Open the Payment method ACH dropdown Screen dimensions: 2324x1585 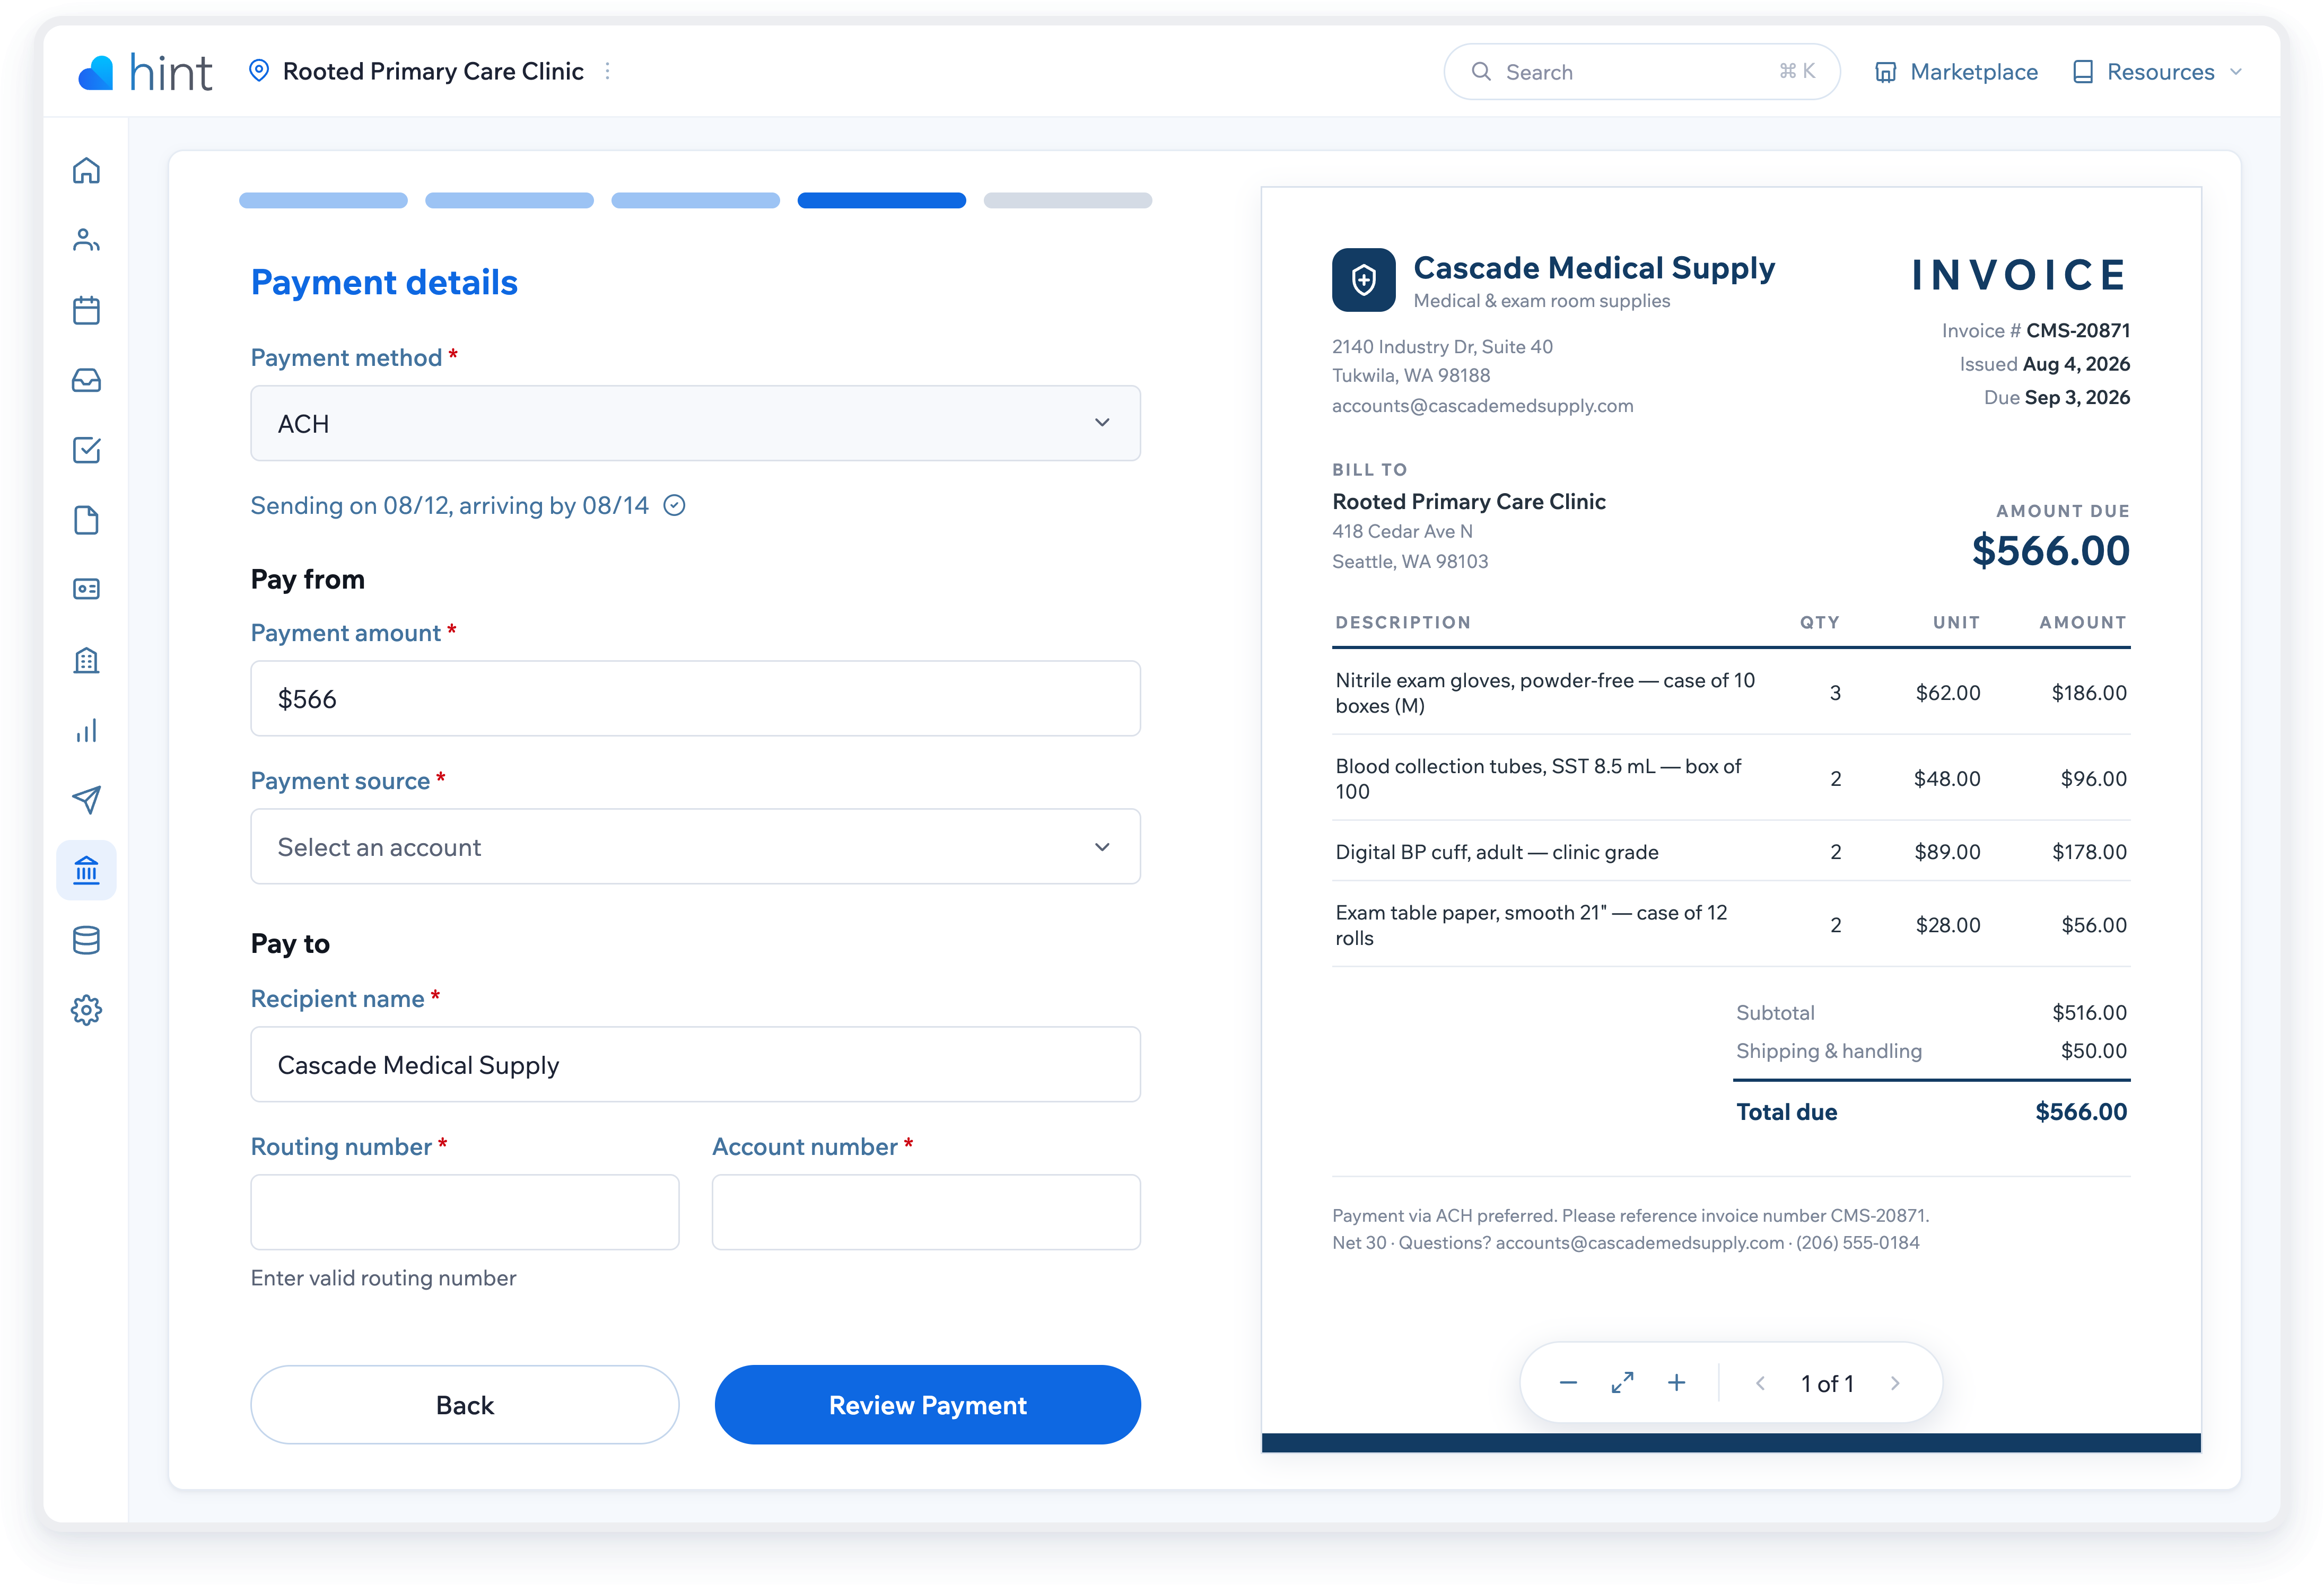pyautogui.click(x=695, y=423)
